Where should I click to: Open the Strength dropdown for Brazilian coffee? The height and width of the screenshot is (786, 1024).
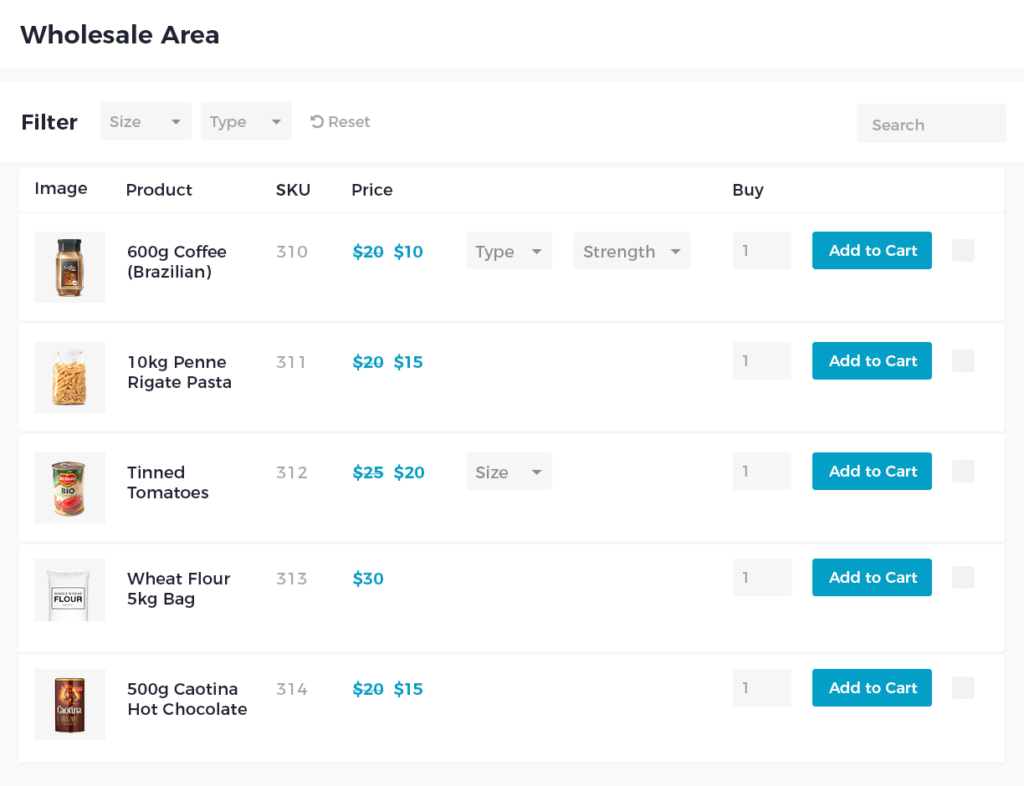click(631, 251)
